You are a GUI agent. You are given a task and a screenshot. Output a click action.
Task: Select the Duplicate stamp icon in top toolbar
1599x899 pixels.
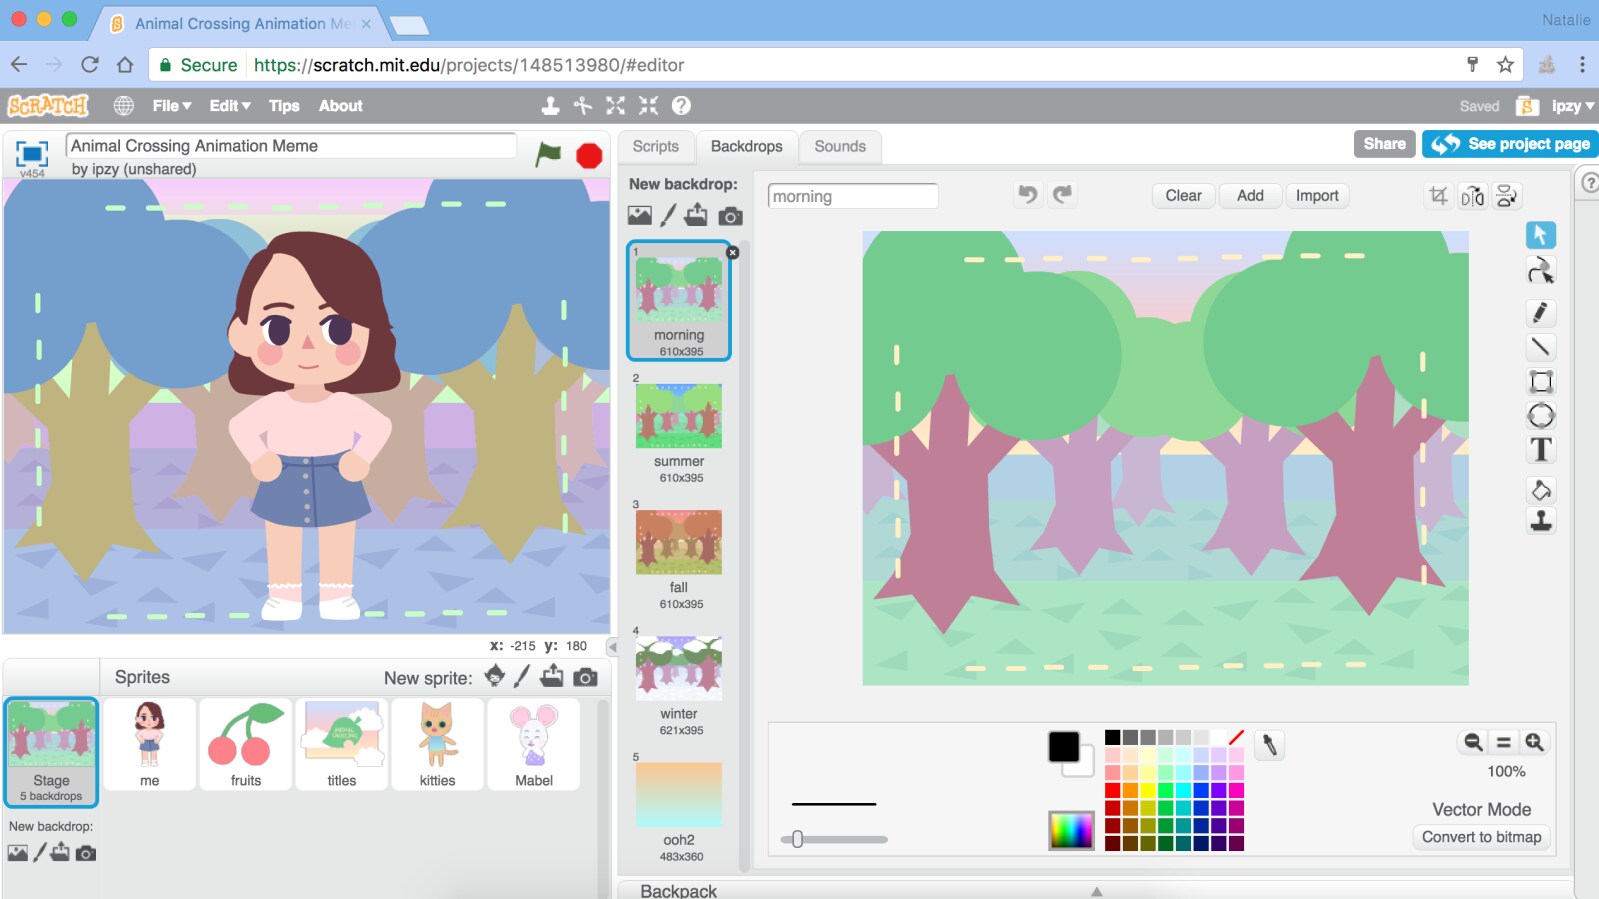[550, 105]
